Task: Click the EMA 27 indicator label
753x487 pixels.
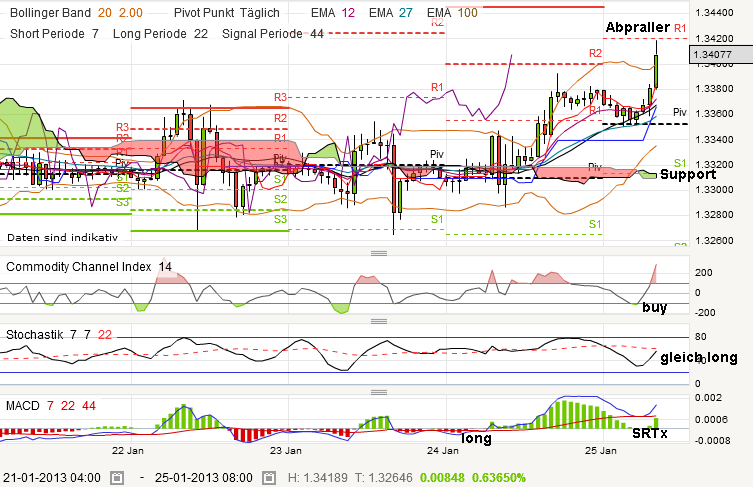Action: pyautogui.click(x=391, y=12)
